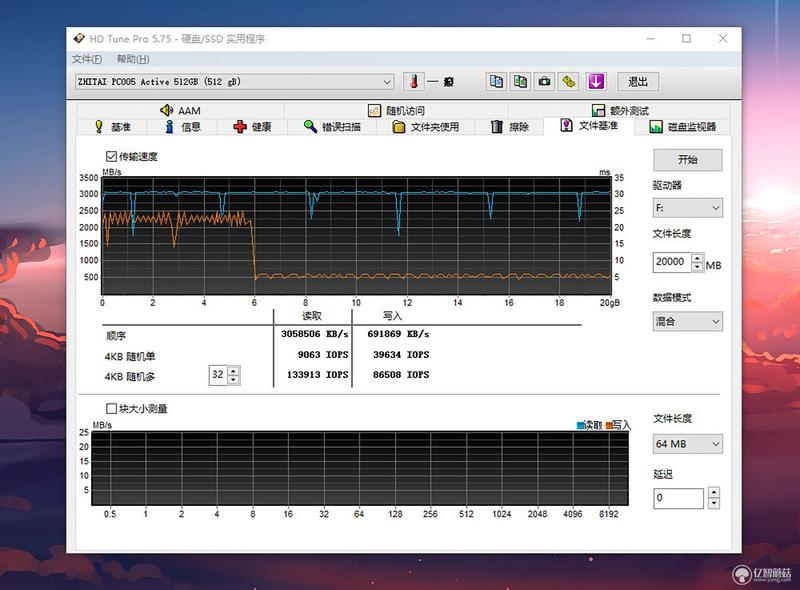Viewport: 800px width, 590px height.
Task: Click the sequential write value 691869 KB/s
Action: (398, 334)
